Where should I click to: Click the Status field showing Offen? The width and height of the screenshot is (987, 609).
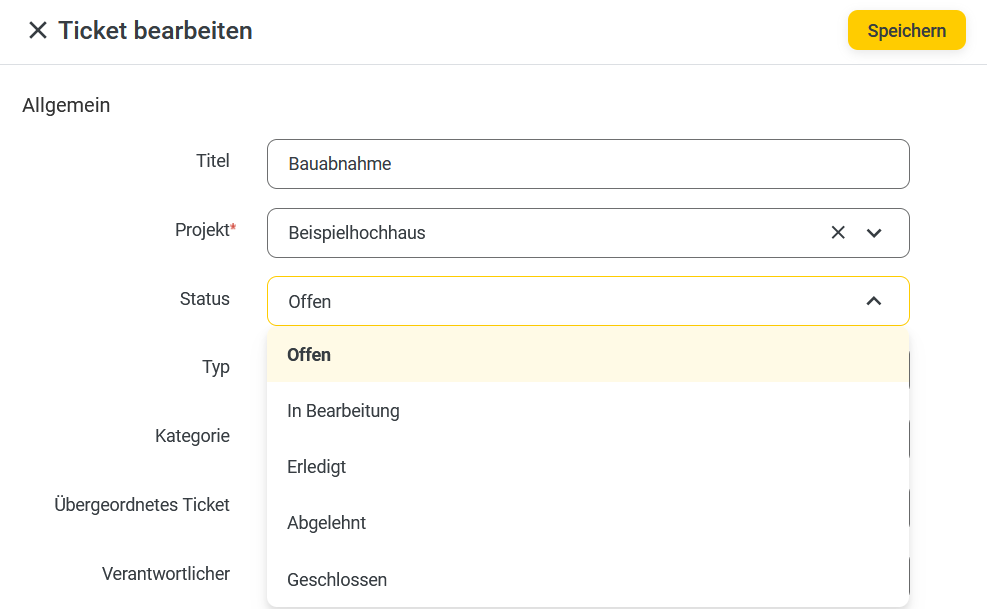[588, 301]
